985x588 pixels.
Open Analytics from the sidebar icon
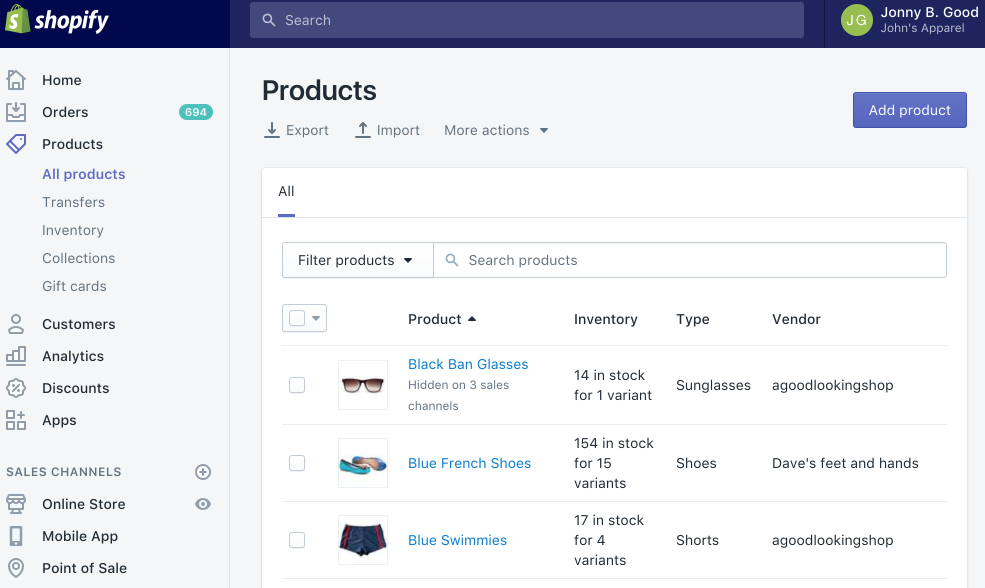pos(15,355)
